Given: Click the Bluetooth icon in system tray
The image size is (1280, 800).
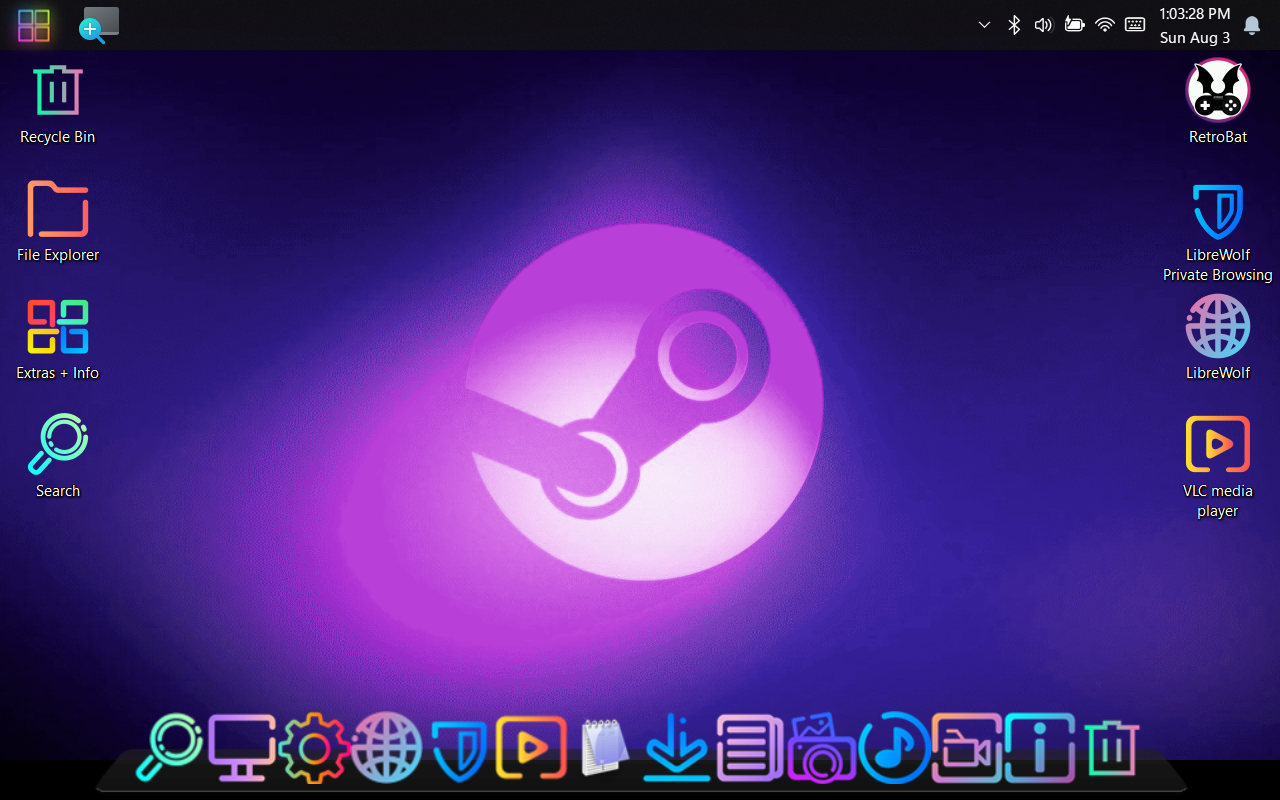Looking at the screenshot, I should [x=1013, y=25].
